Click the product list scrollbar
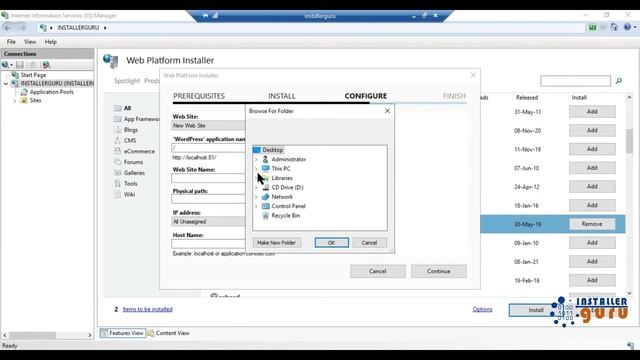Viewport: 640px width, 360px height. point(629,141)
